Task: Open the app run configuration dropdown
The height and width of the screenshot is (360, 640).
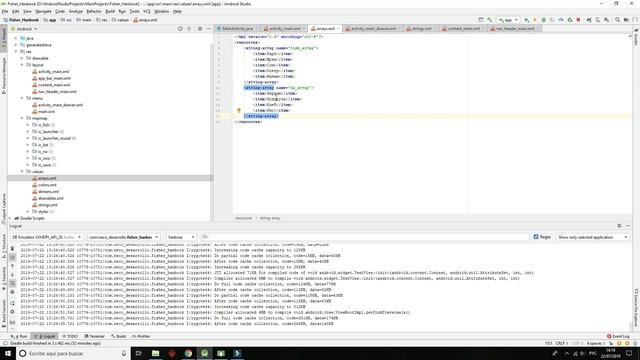Action: [x=508, y=20]
